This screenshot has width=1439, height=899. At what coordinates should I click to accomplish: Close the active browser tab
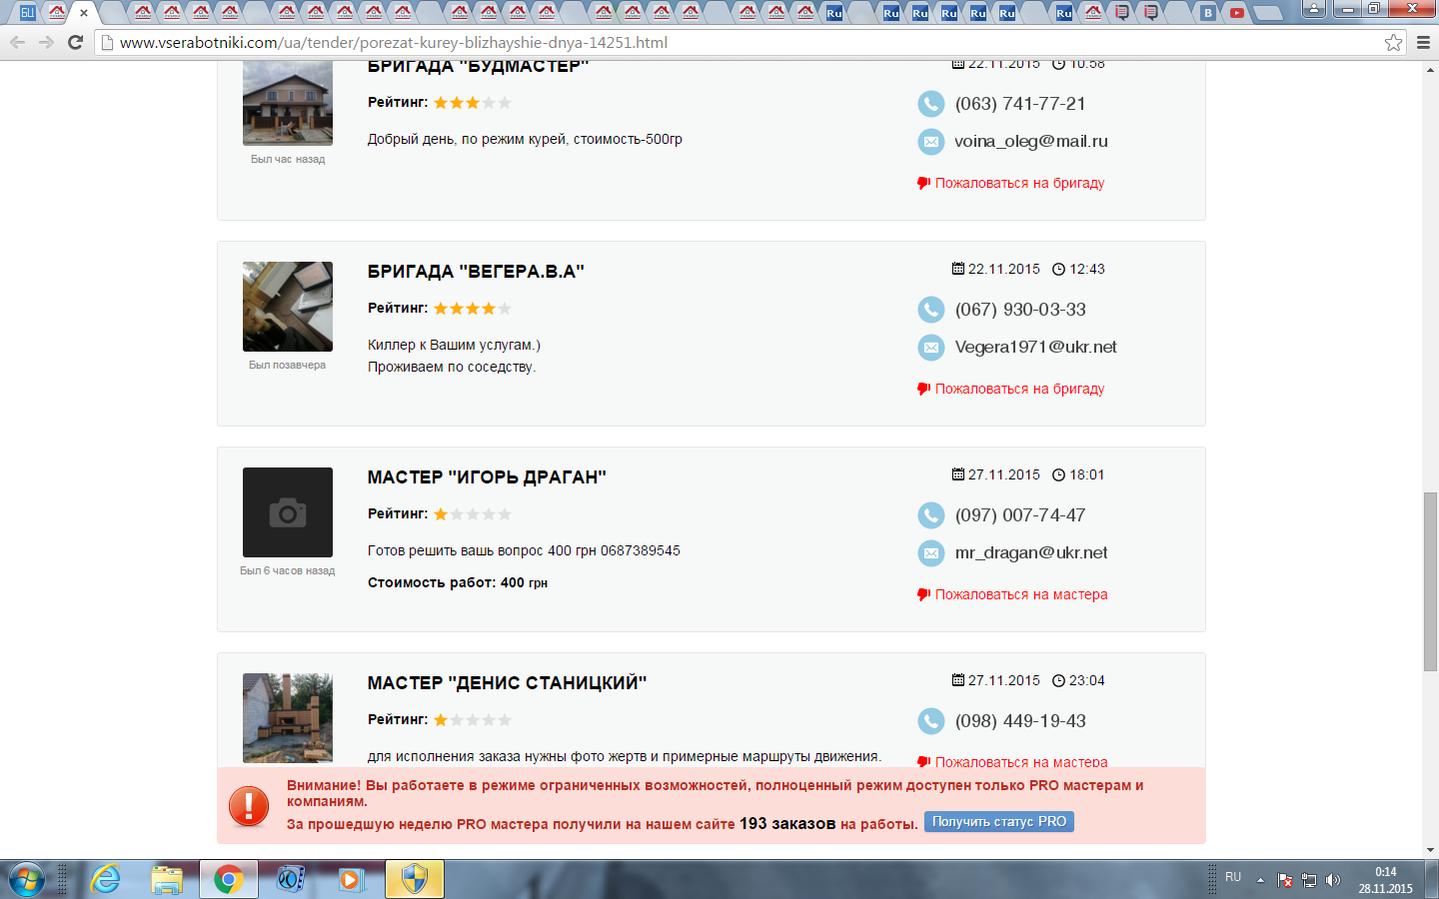[x=84, y=13]
